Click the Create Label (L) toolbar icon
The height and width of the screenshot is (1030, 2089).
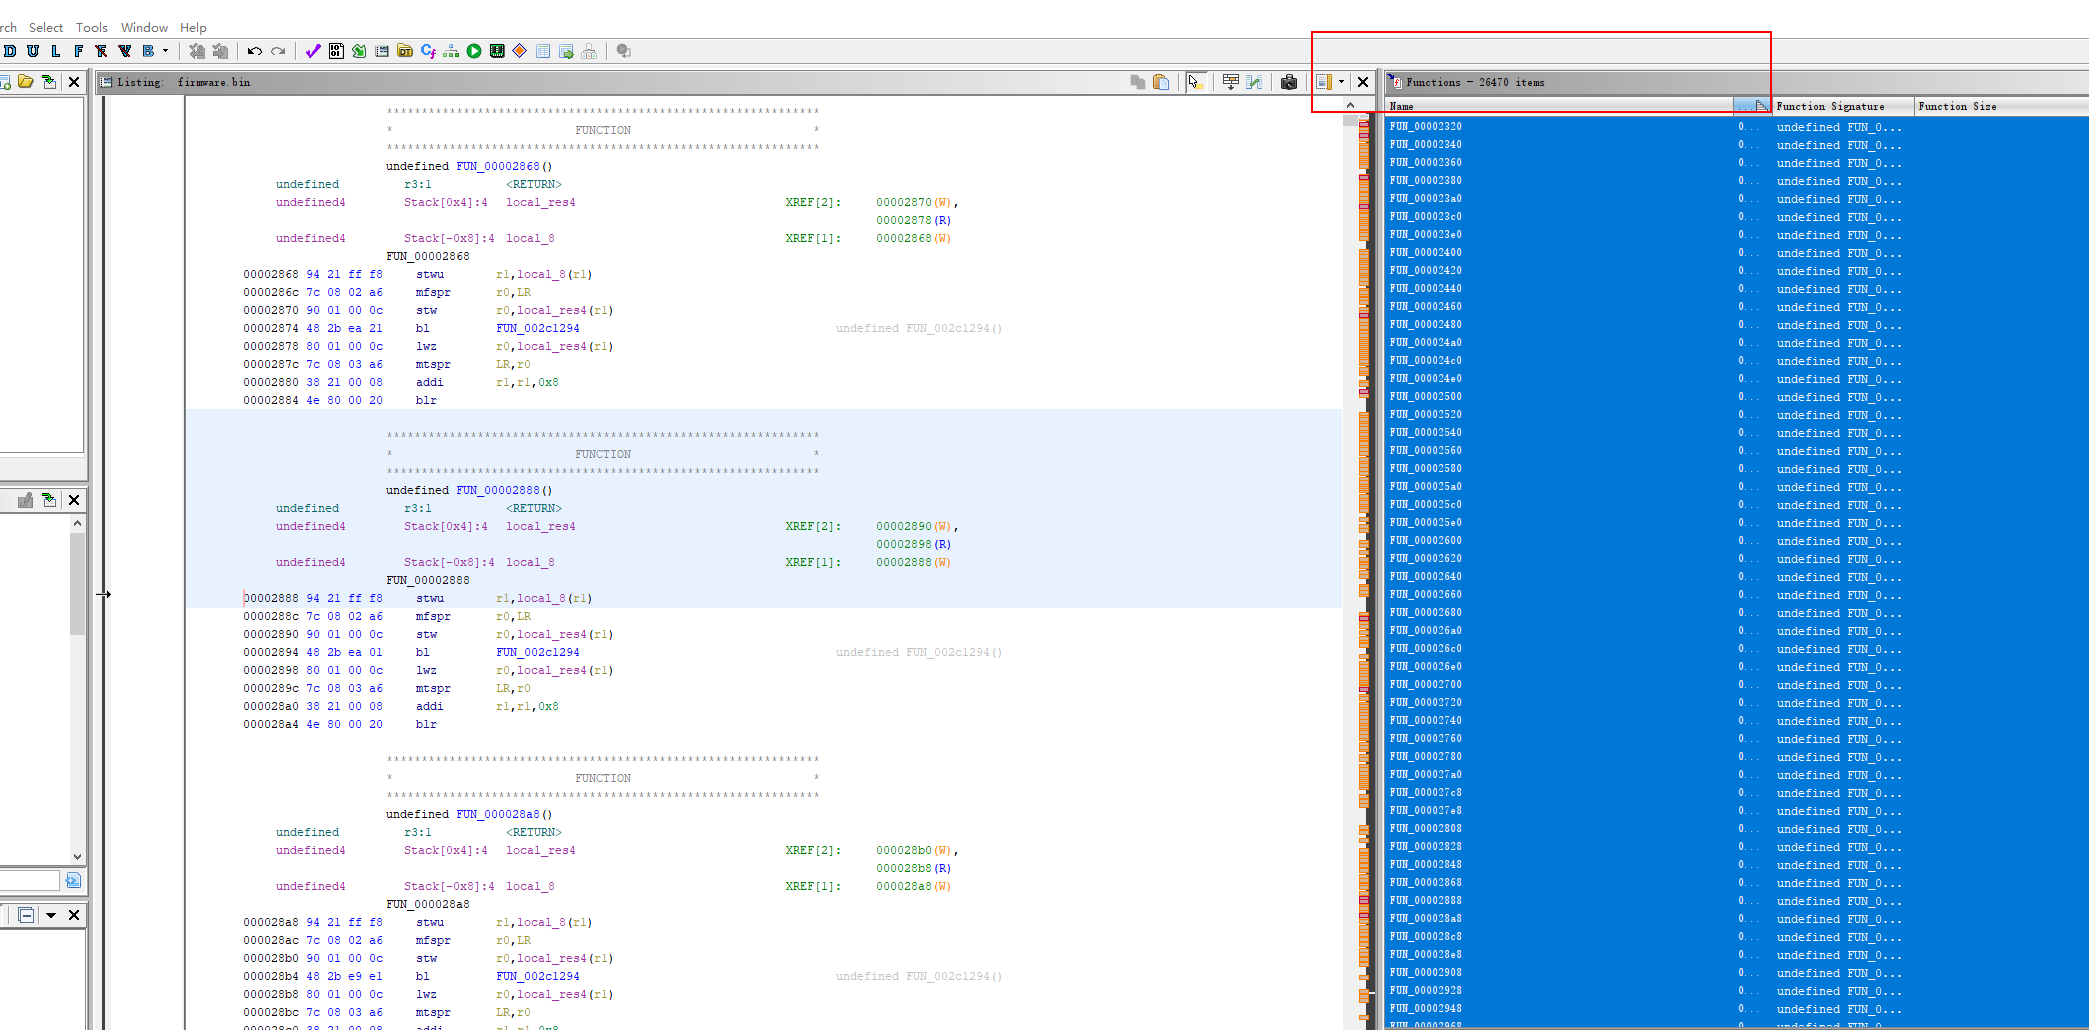pyautogui.click(x=55, y=51)
